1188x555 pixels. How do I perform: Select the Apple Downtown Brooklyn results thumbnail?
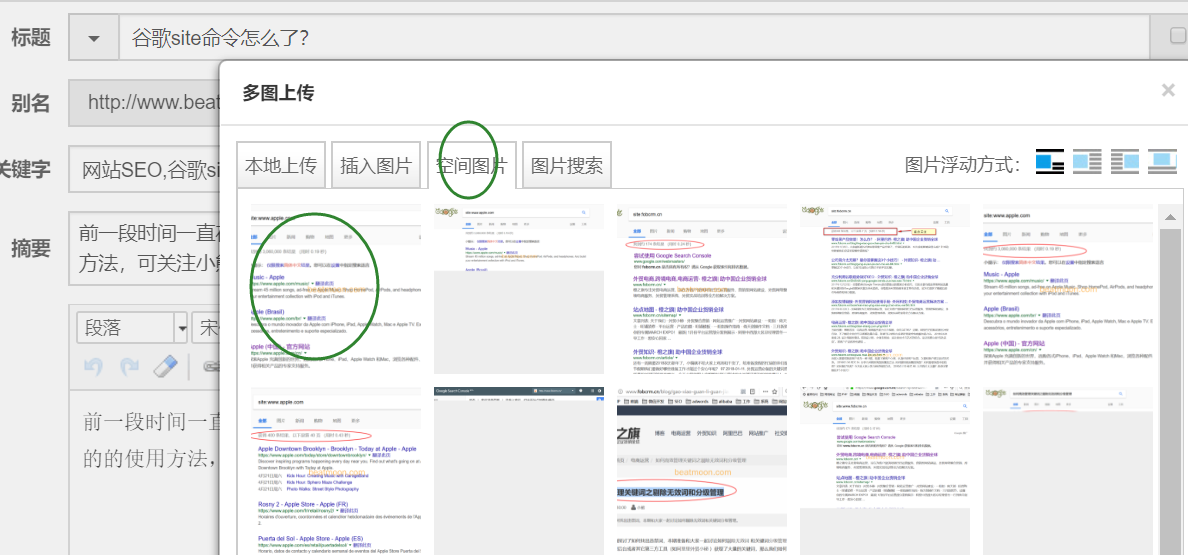336,471
